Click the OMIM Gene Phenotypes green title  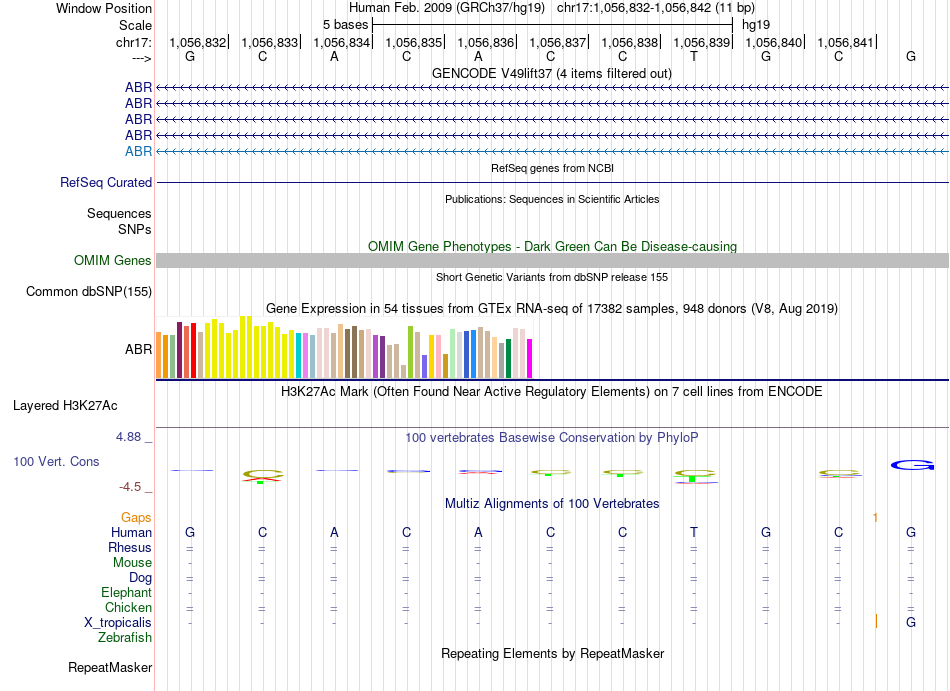click(552, 246)
